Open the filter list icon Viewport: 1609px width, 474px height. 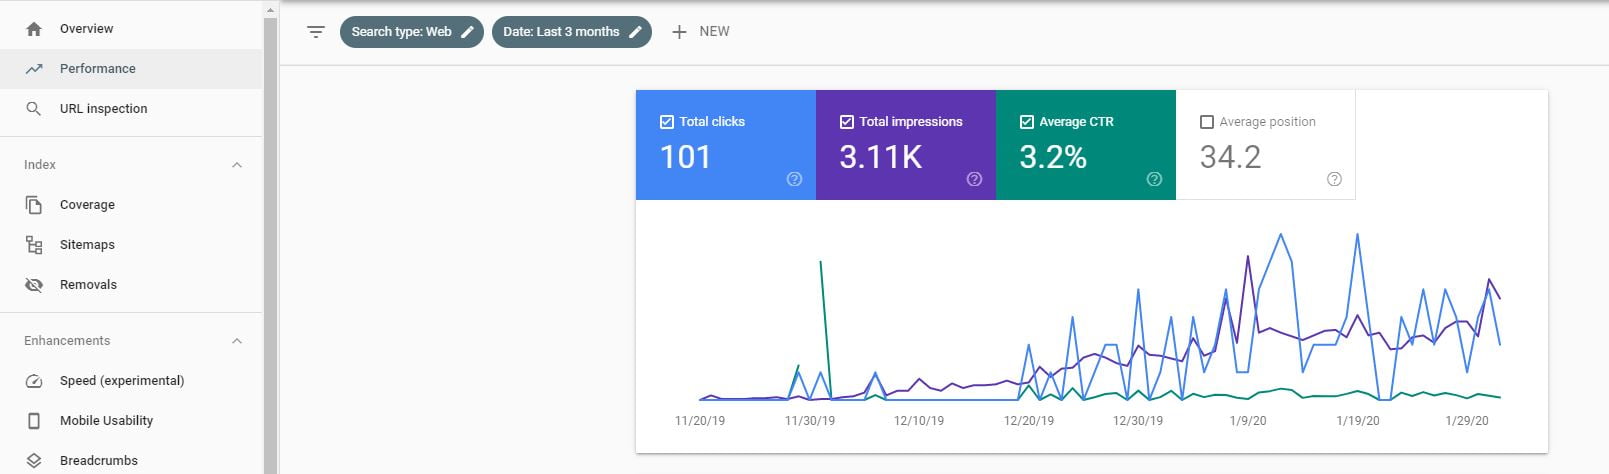point(316,32)
